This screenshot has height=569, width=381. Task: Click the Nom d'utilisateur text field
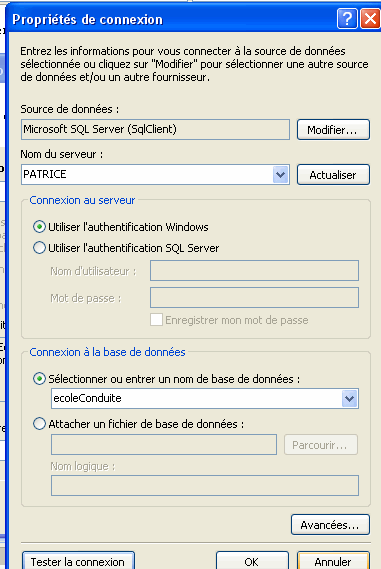254,270
